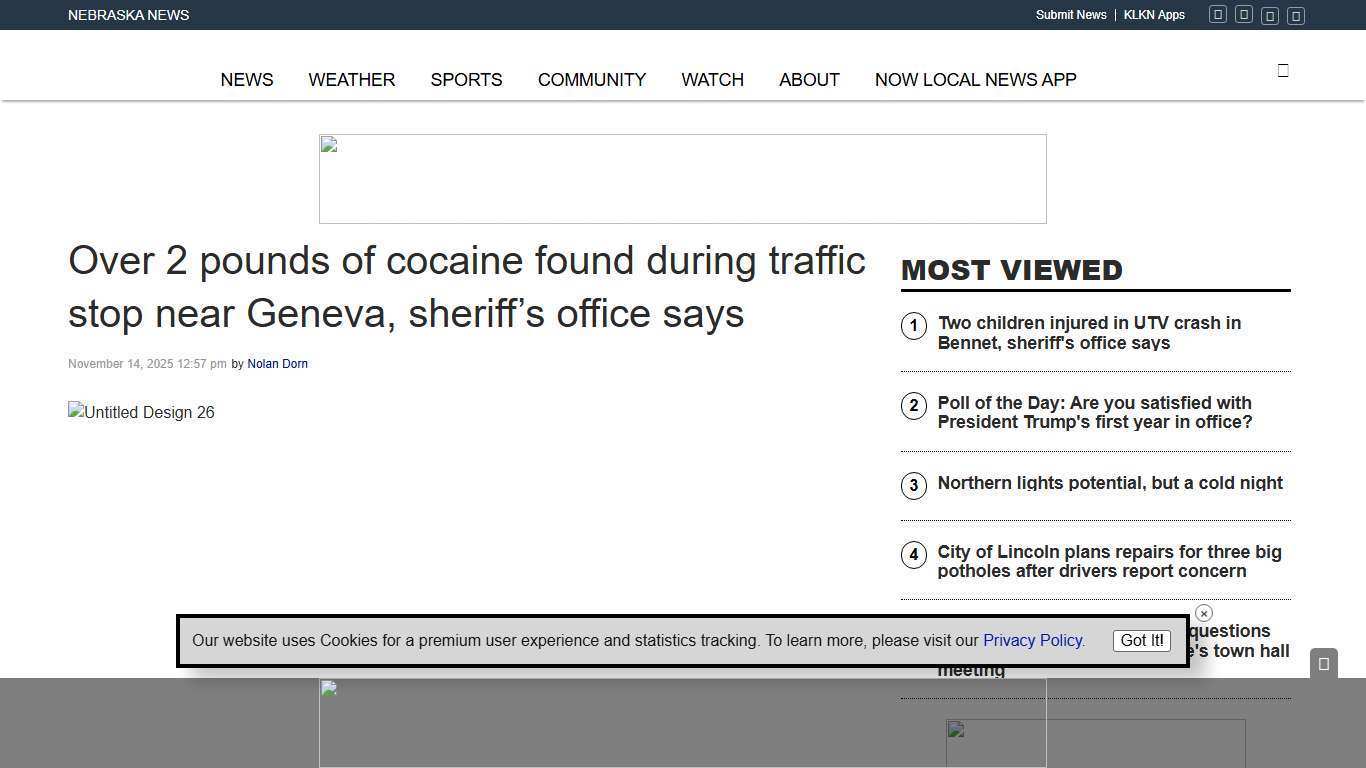Open the Privacy Policy link
This screenshot has width=1366, height=768.
(x=1033, y=641)
